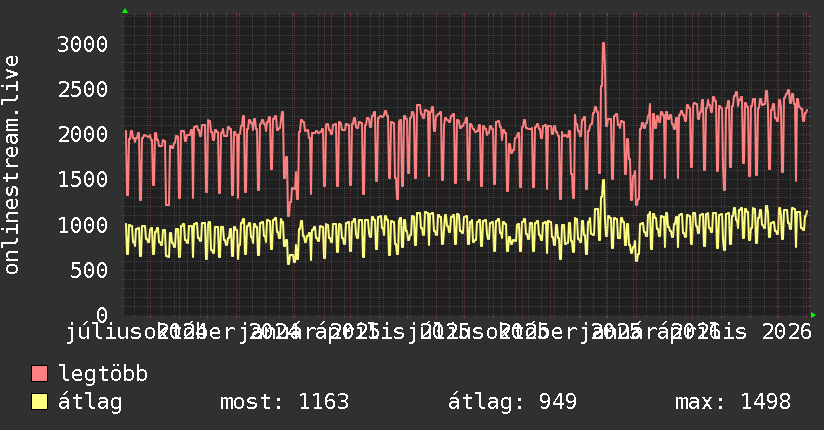Click the 2026 label at x-axis end
This screenshot has height=430, width=824.
[787, 332]
